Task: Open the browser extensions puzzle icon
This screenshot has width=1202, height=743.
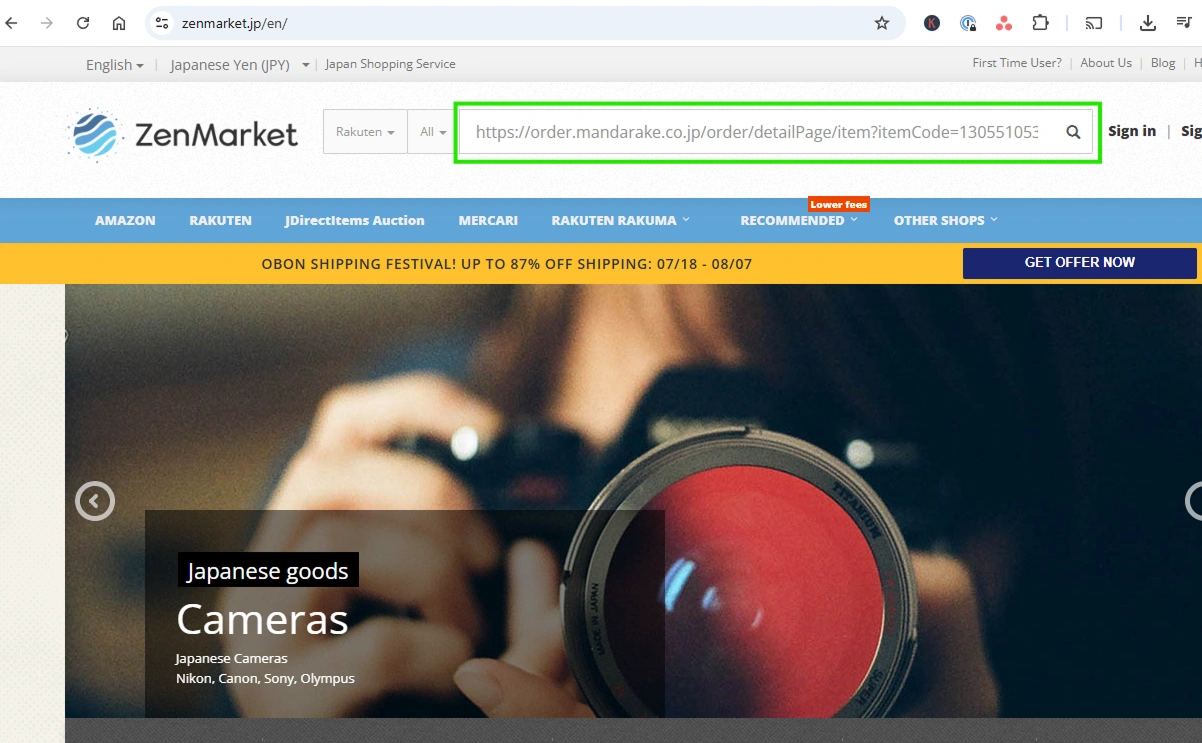Action: [1040, 23]
